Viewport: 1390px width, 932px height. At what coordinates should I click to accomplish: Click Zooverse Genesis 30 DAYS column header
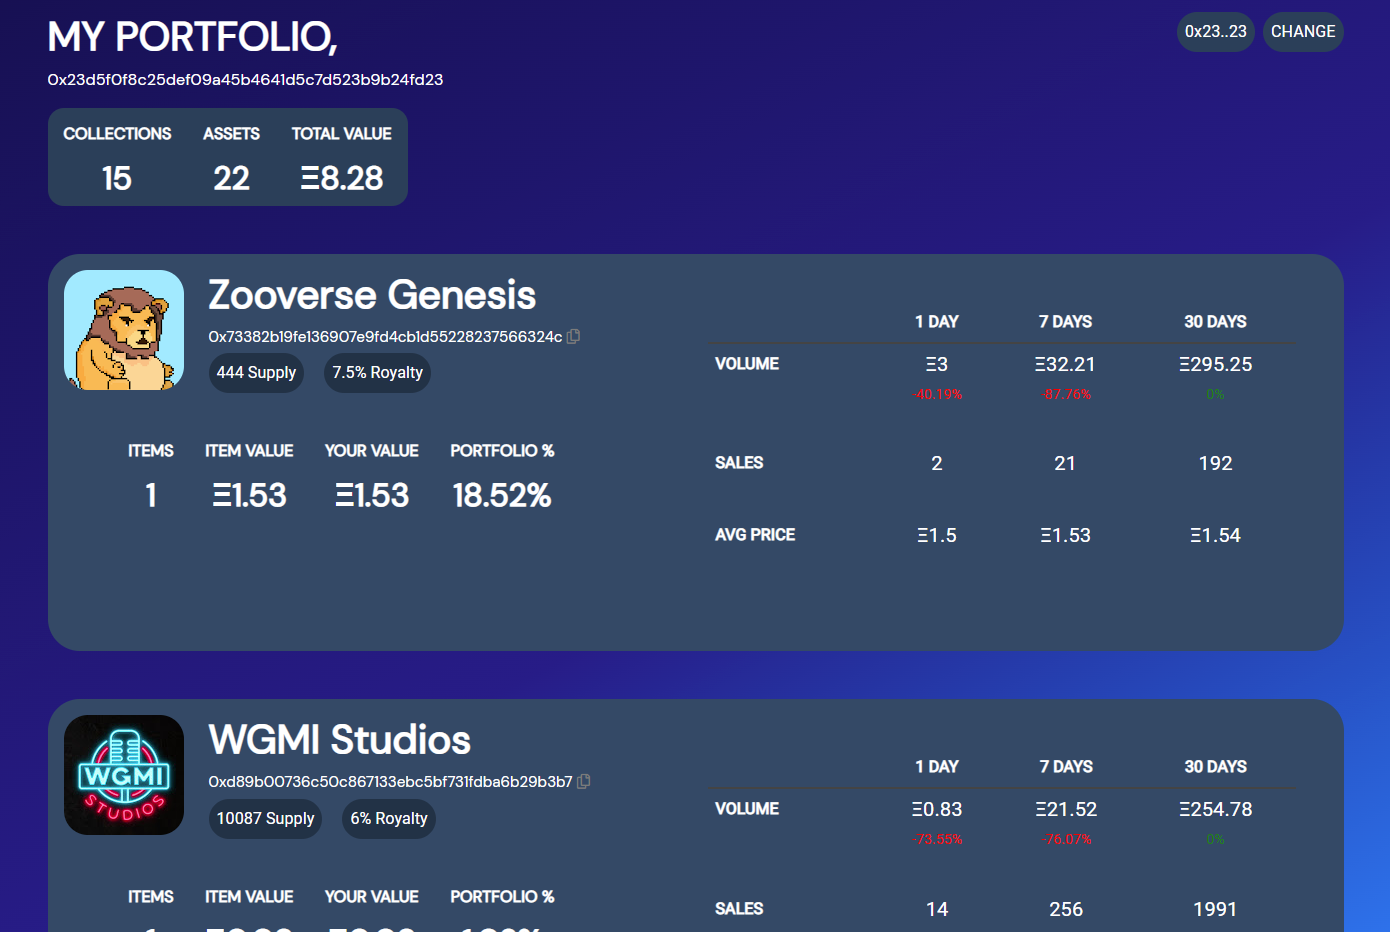(1215, 322)
